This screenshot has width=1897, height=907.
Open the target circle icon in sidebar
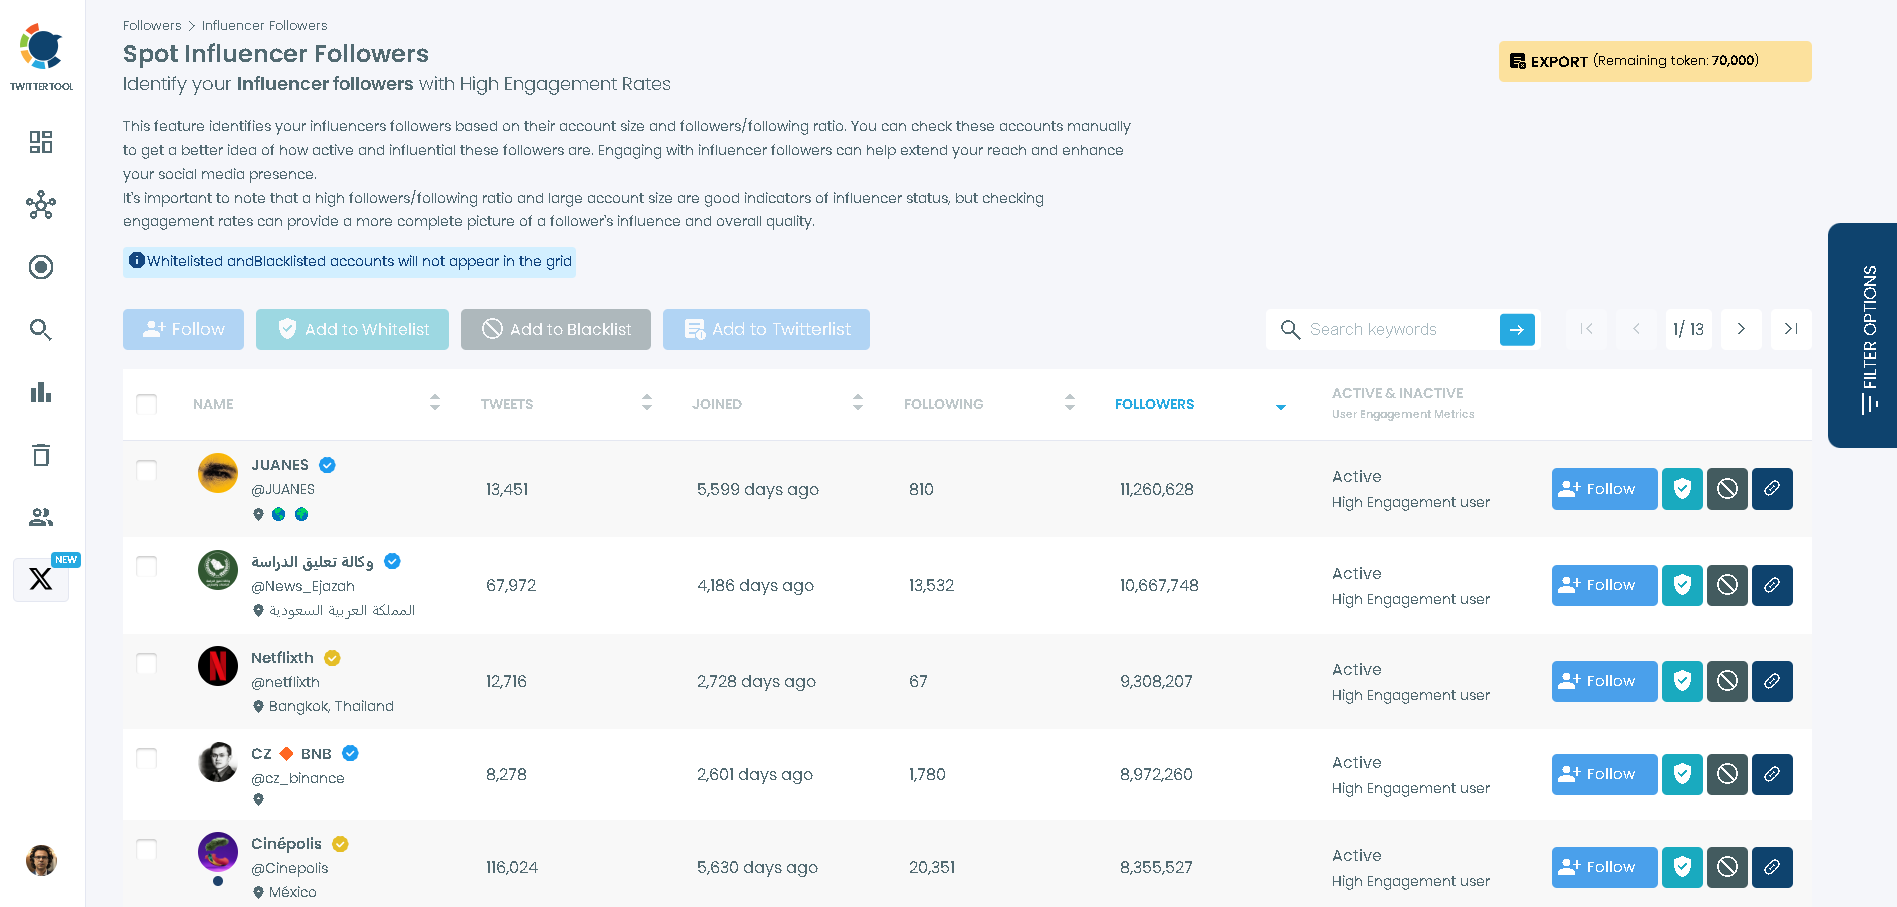click(41, 267)
